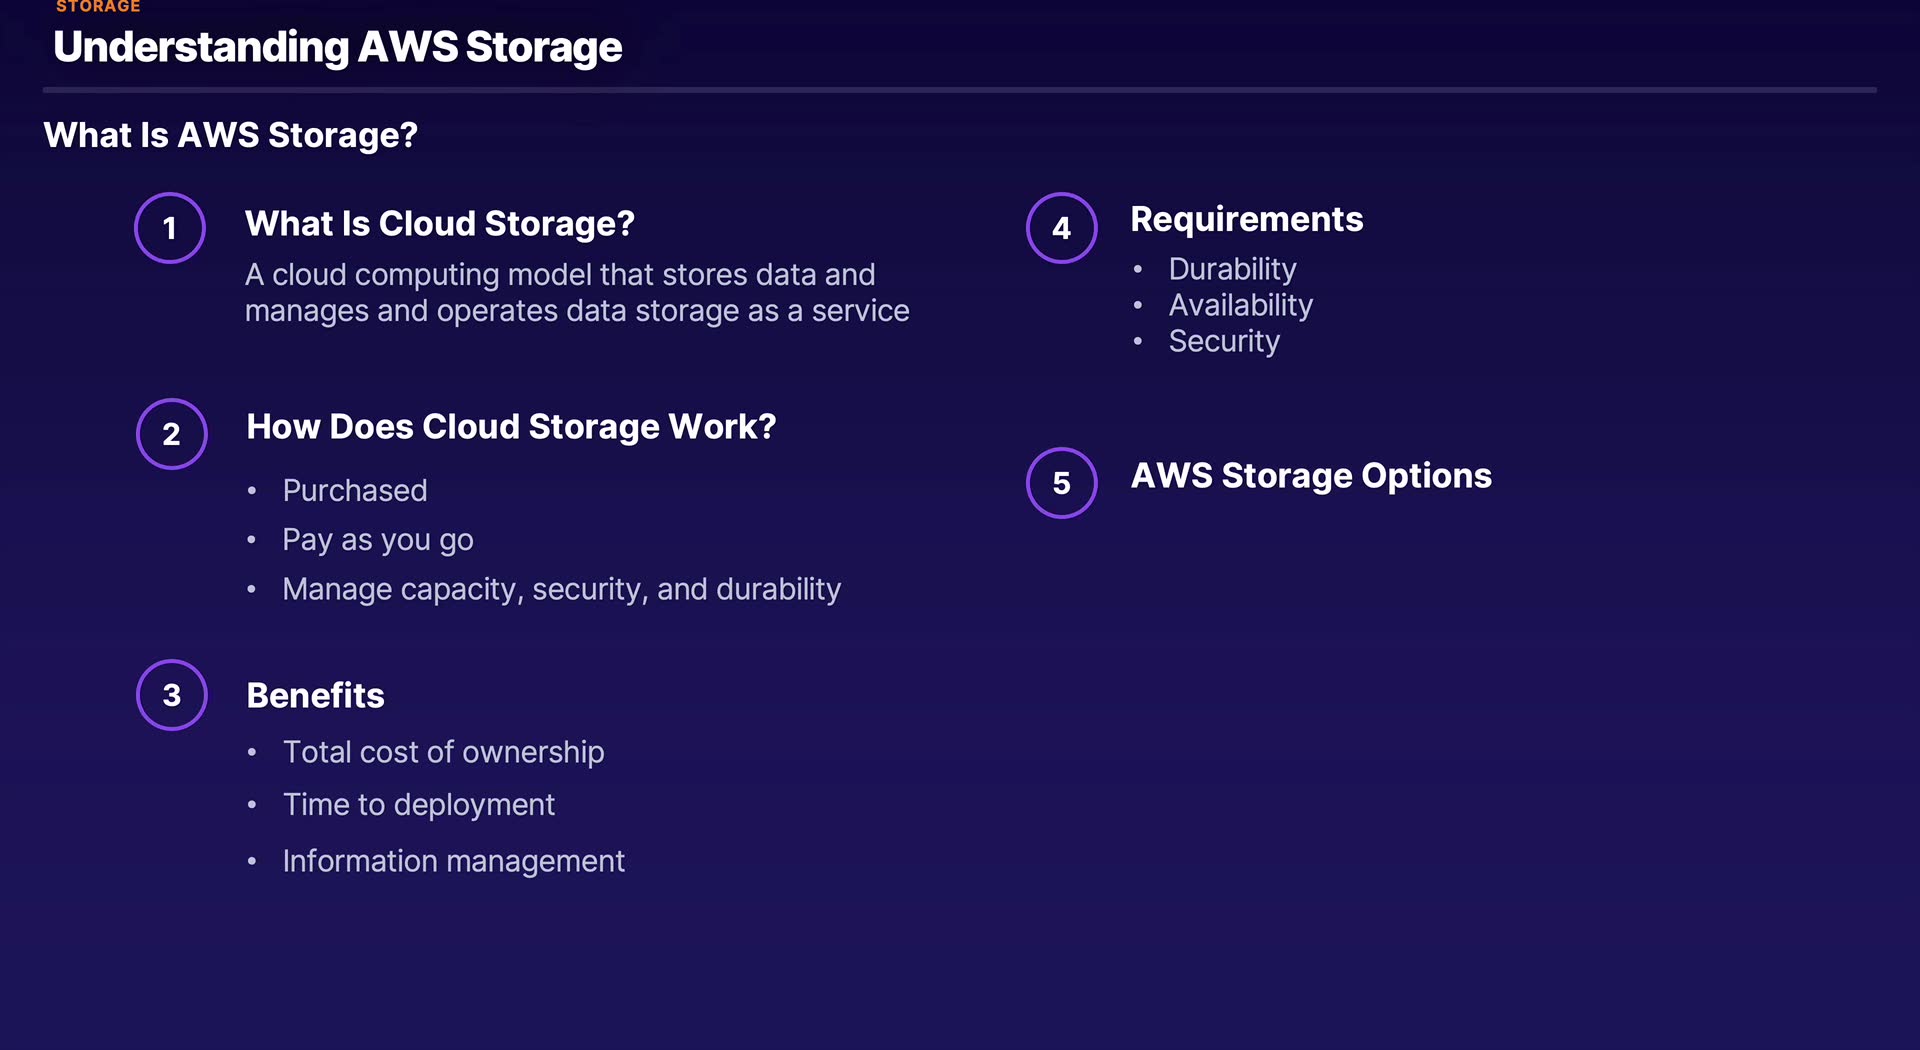Select the "What Is Cloud Storage?" heading
The width and height of the screenshot is (1920, 1050).
point(440,224)
